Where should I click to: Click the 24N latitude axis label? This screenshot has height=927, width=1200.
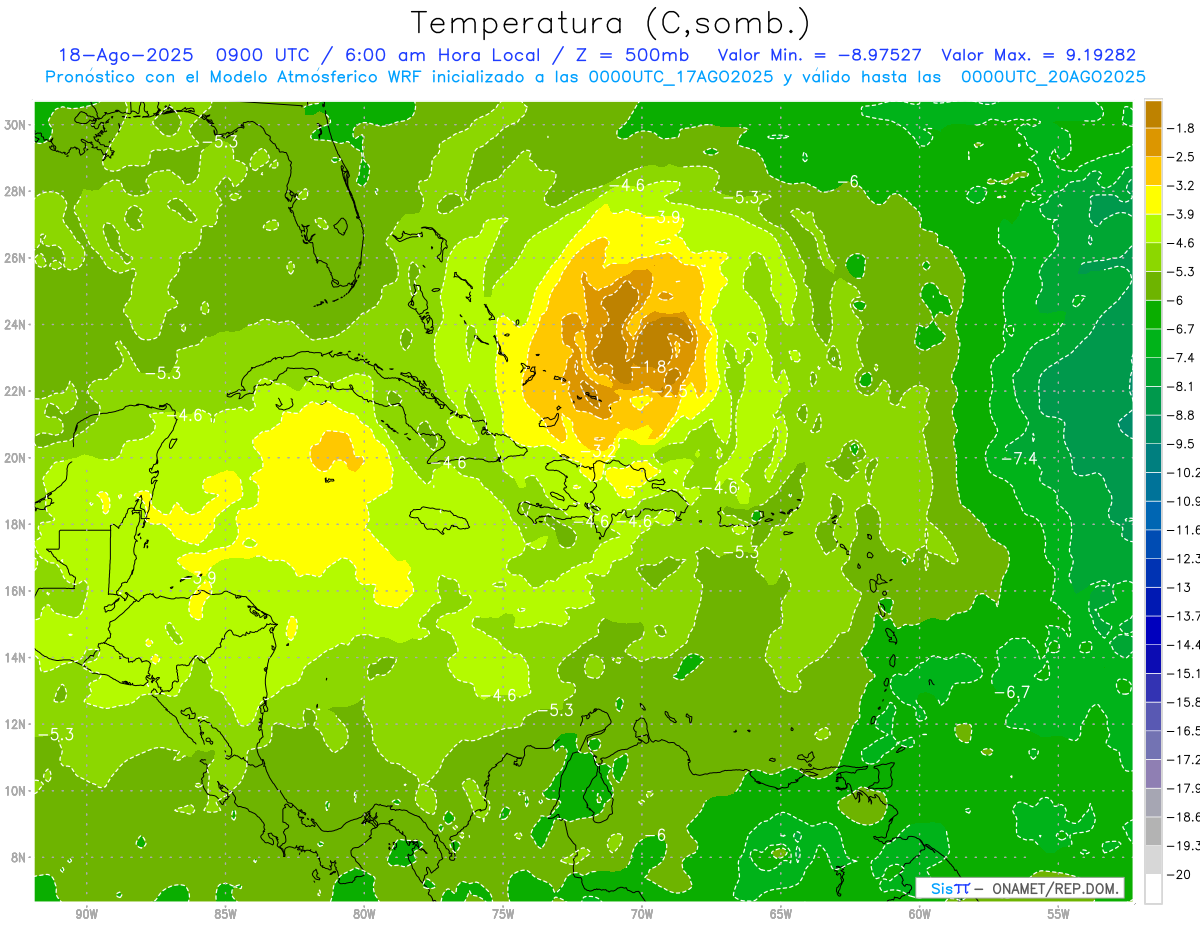click(16, 324)
